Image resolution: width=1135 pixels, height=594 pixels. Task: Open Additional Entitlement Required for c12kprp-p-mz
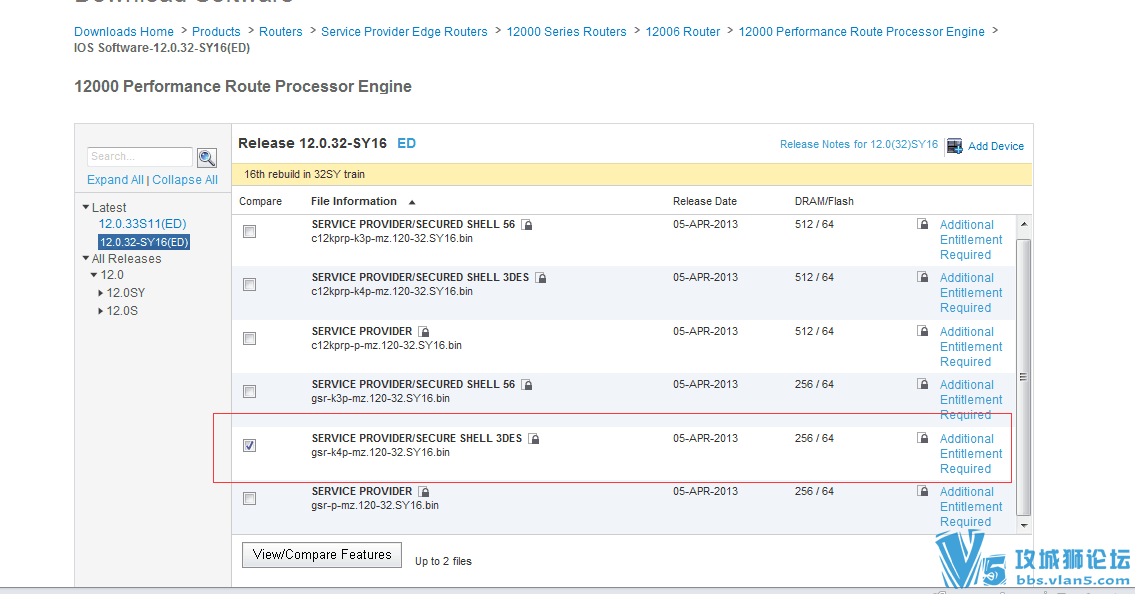[x=971, y=347]
